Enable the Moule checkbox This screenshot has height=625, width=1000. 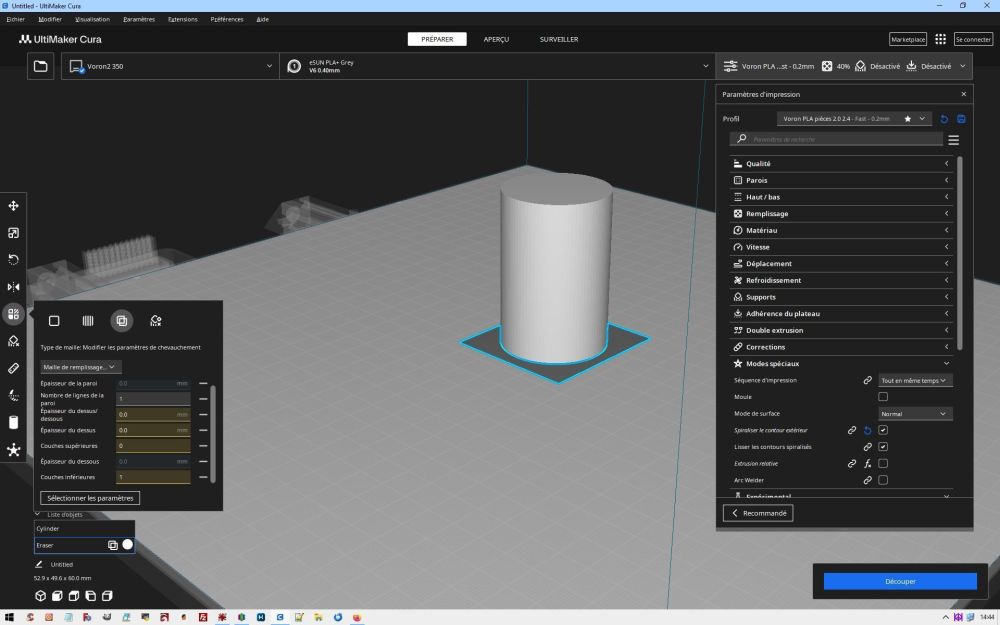tap(883, 397)
